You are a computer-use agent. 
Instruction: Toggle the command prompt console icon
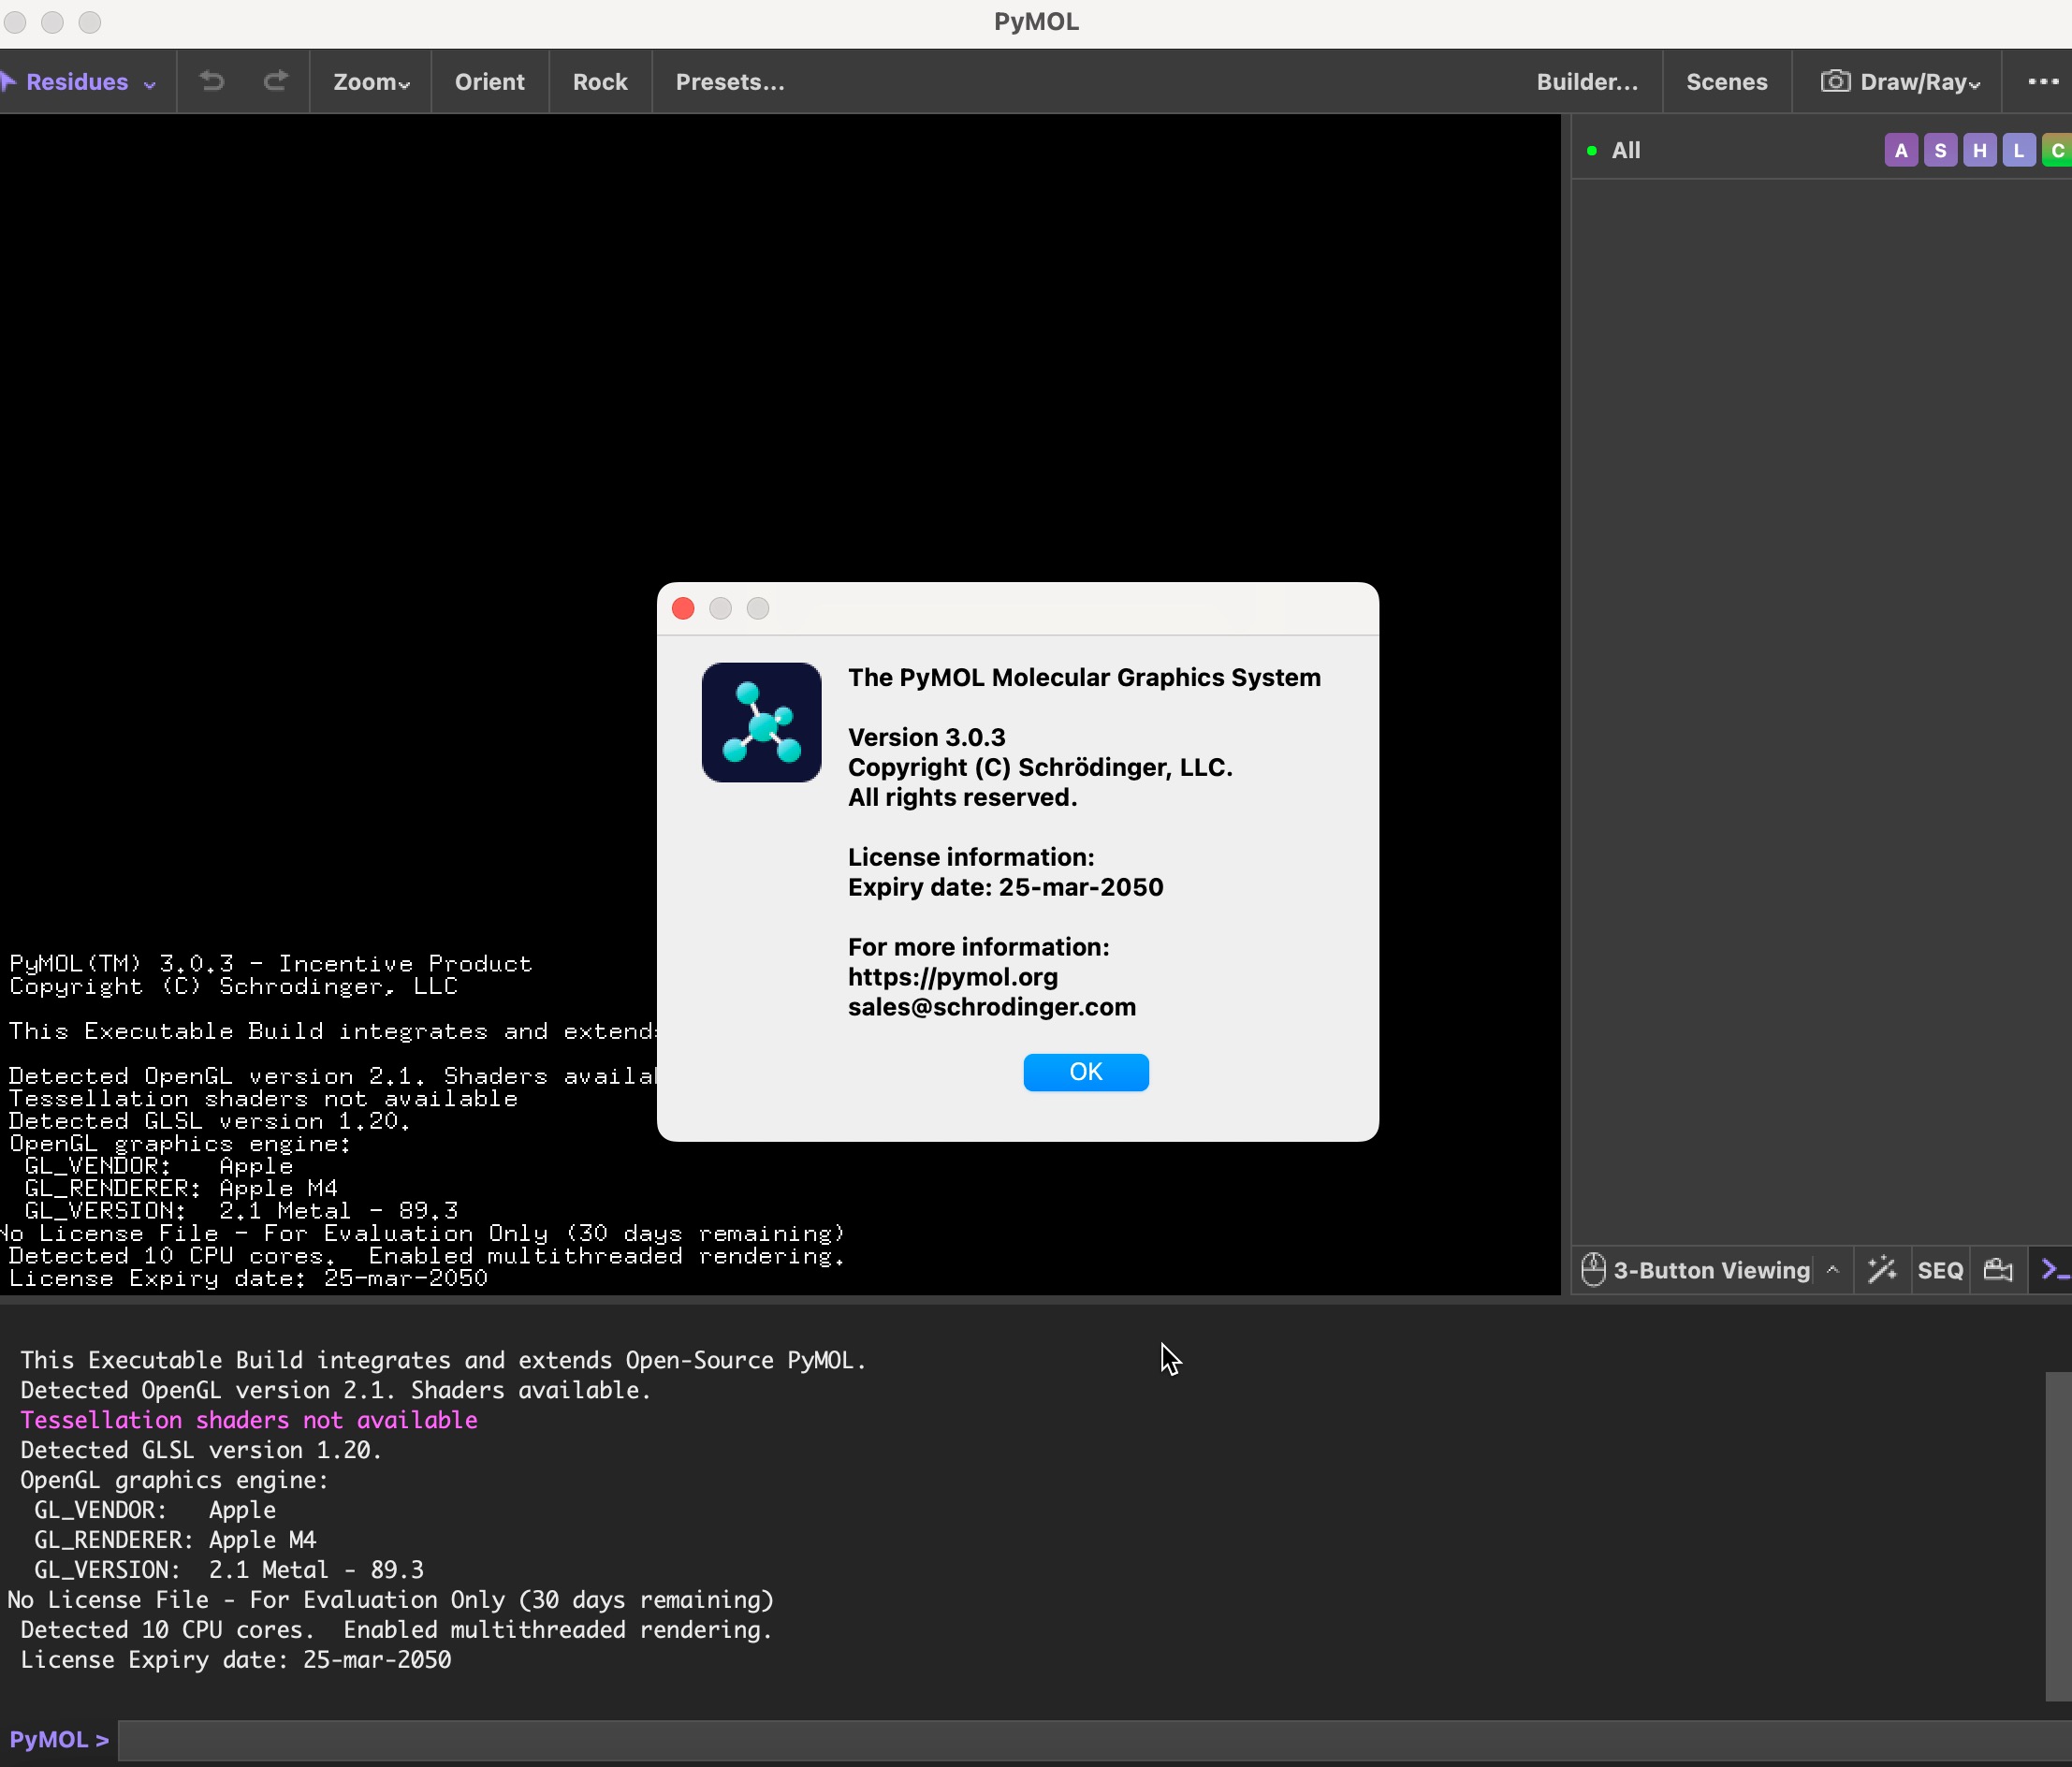(2054, 1269)
